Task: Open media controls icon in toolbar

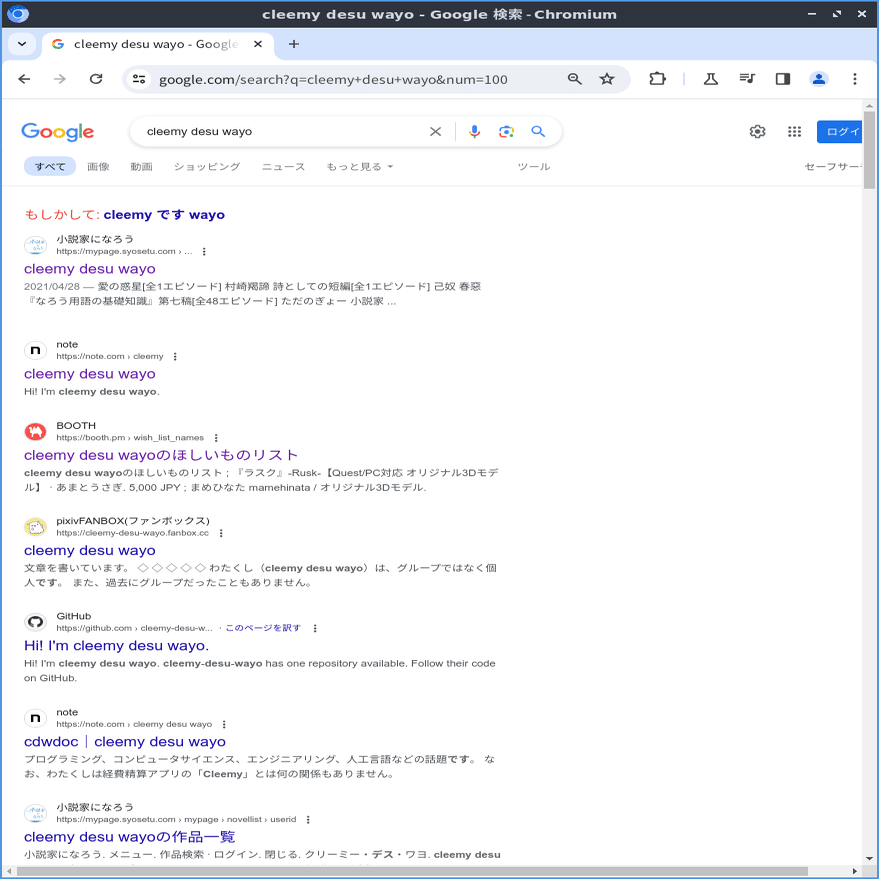Action: point(747,79)
